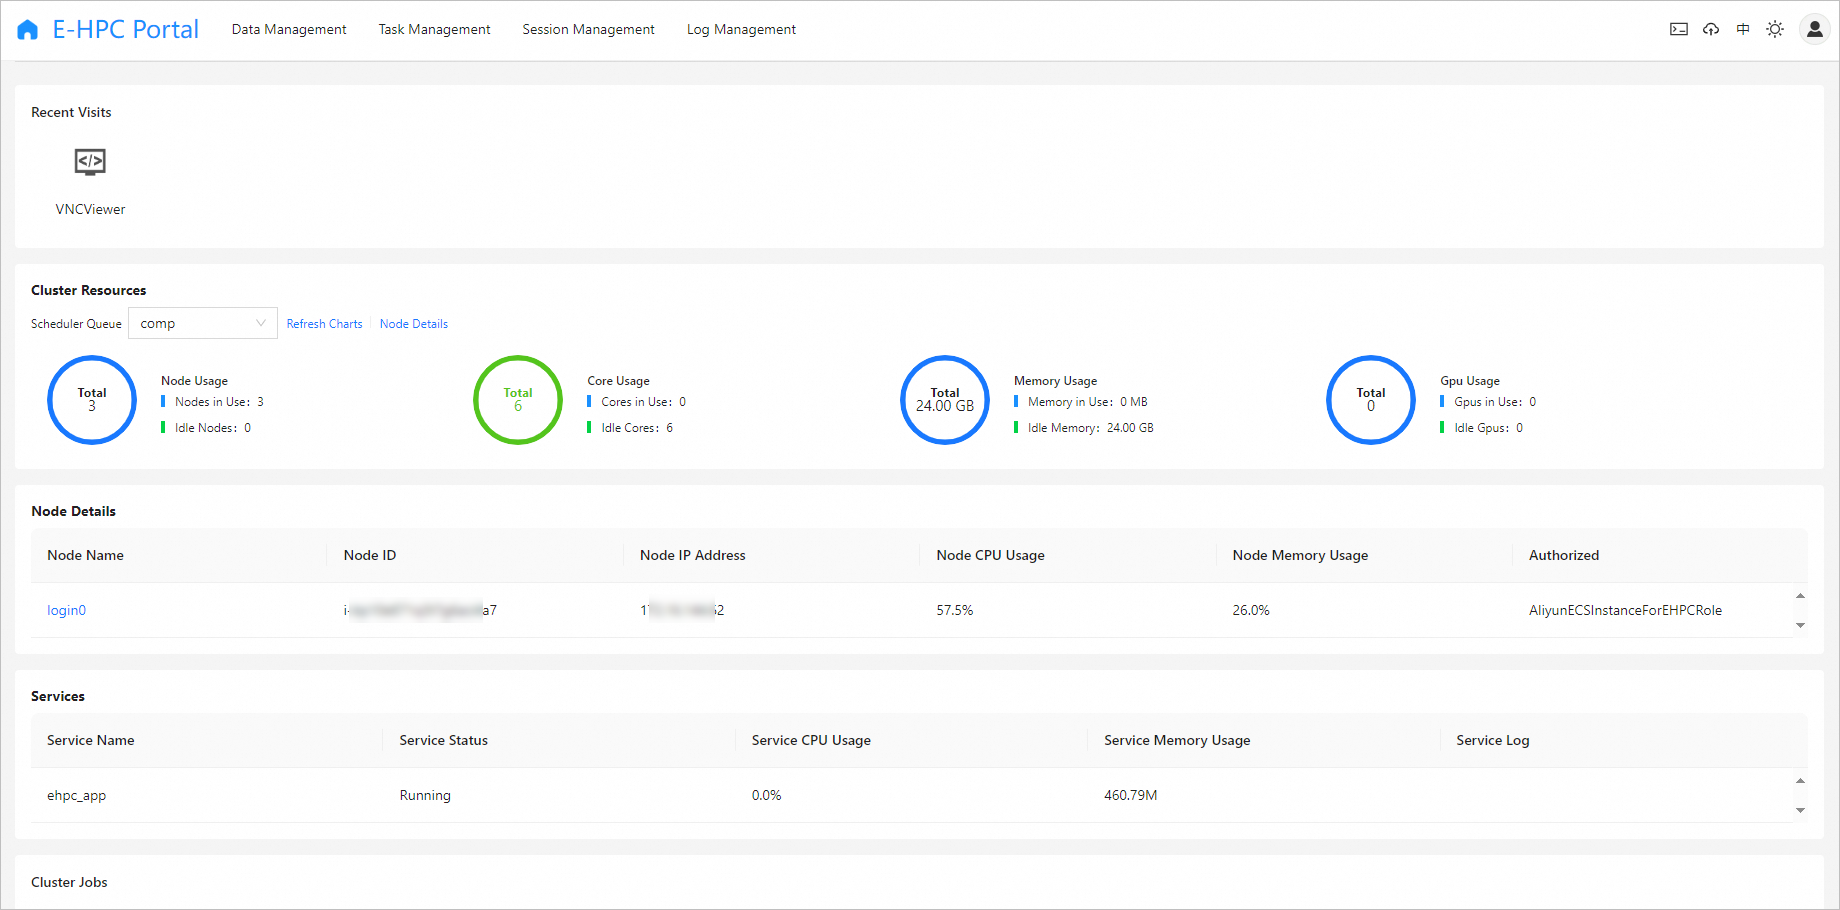
Task: Open the terminal console icon in header
Action: (1679, 29)
